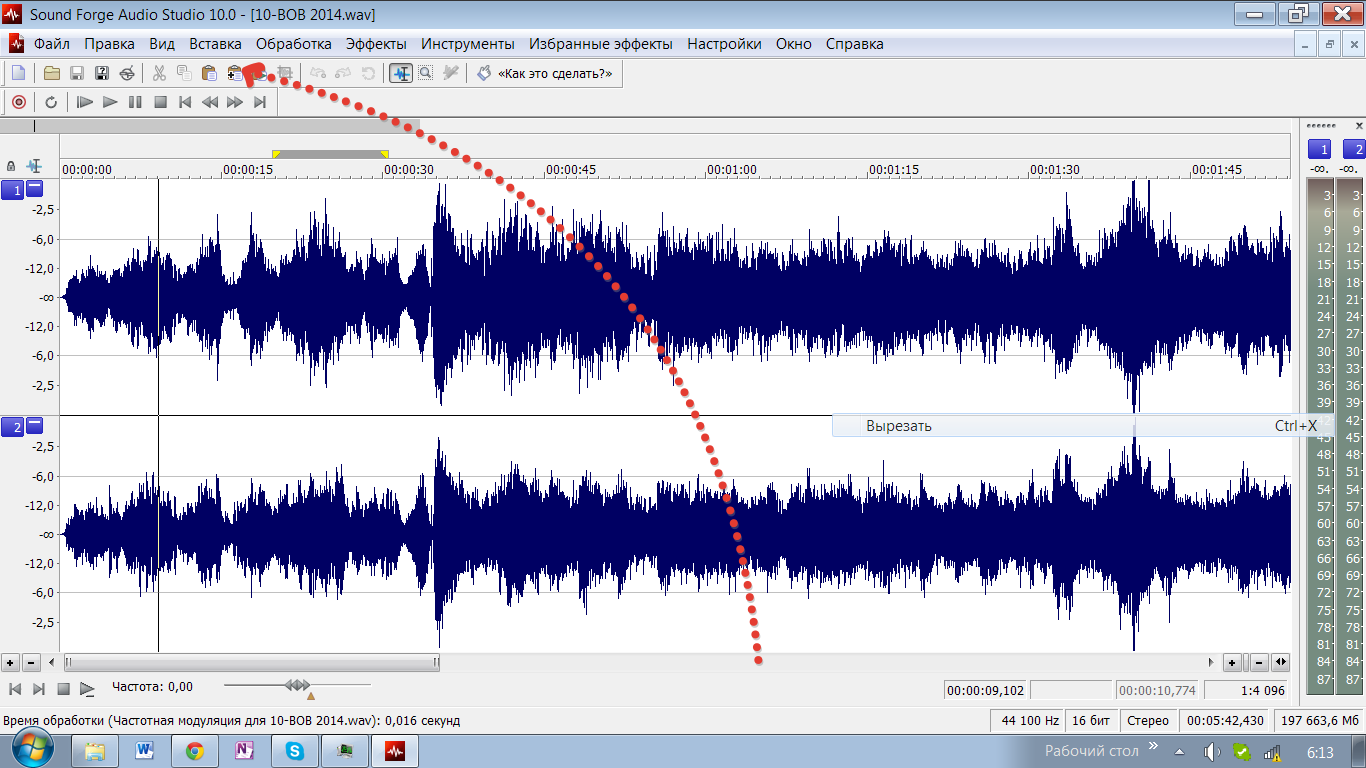Viewport: 1366px width, 768px height.
Task: Click the gray loop region bar on ruler
Action: click(x=330, y=154)
